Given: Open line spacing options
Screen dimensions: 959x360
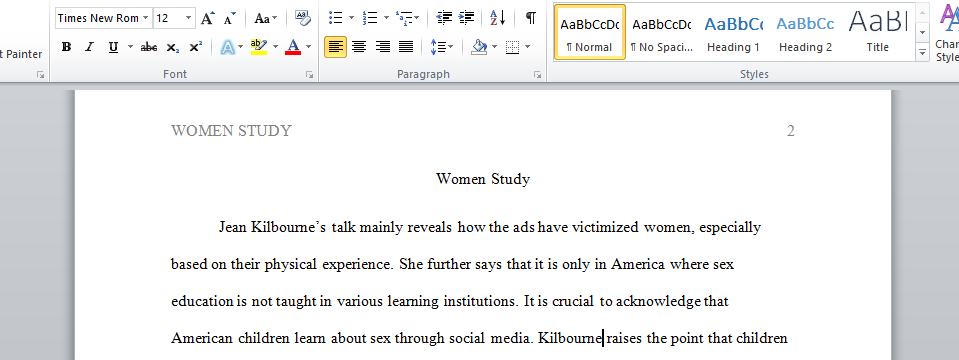Looking at the screenshot, I should pos(442,47).
